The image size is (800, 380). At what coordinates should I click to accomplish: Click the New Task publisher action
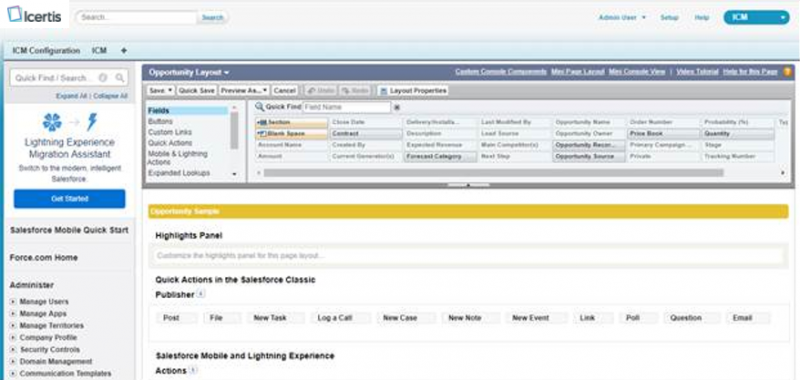point(276,318)
